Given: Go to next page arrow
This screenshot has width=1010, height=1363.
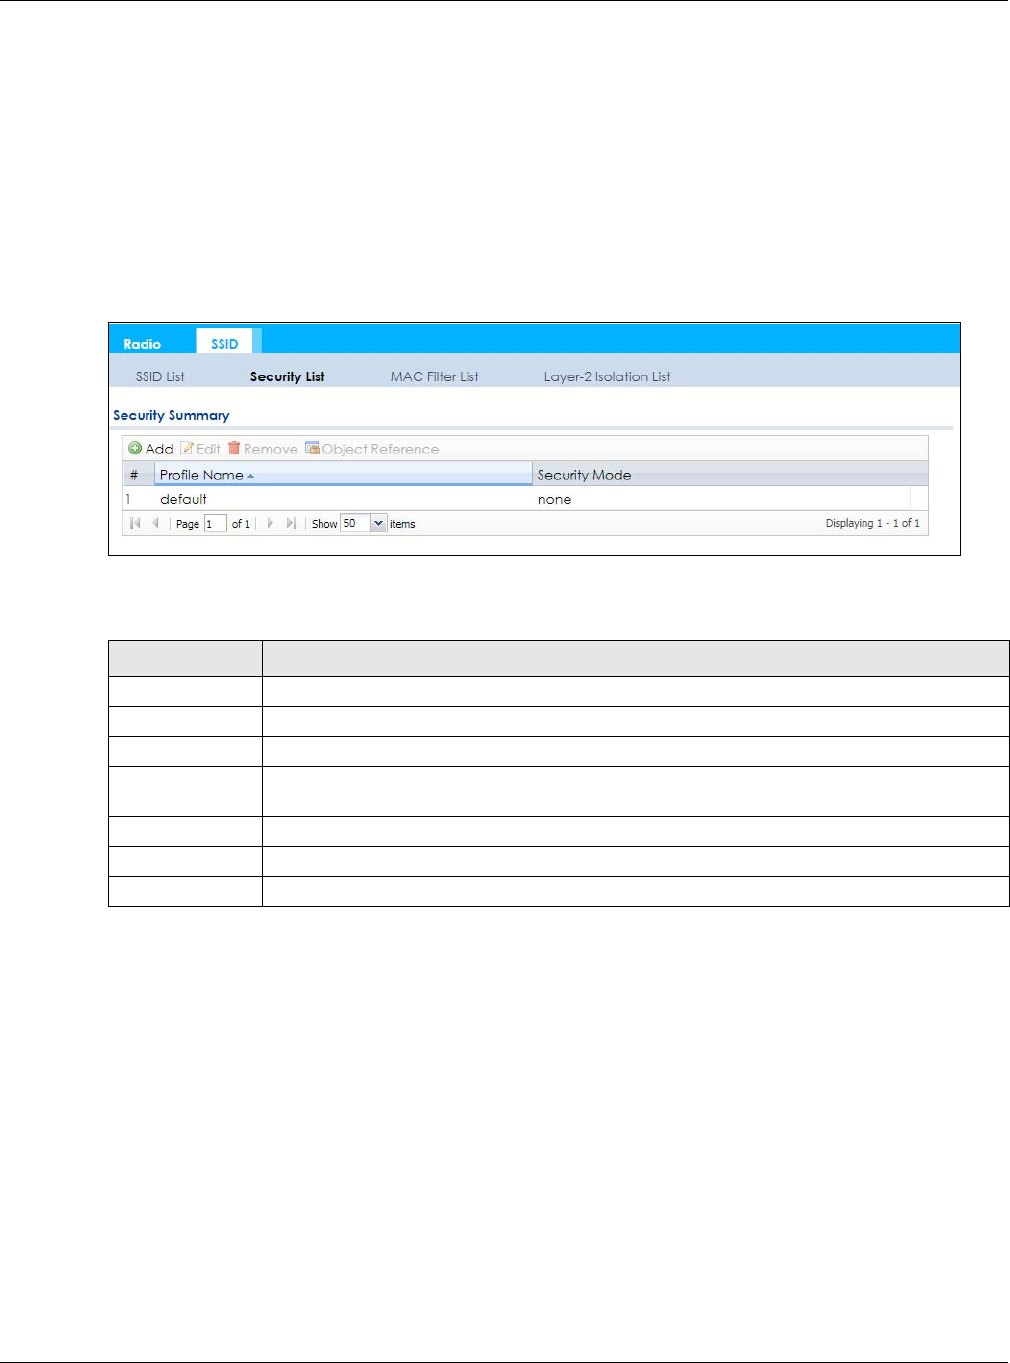Looking at the screenshot, I should 270,523.
